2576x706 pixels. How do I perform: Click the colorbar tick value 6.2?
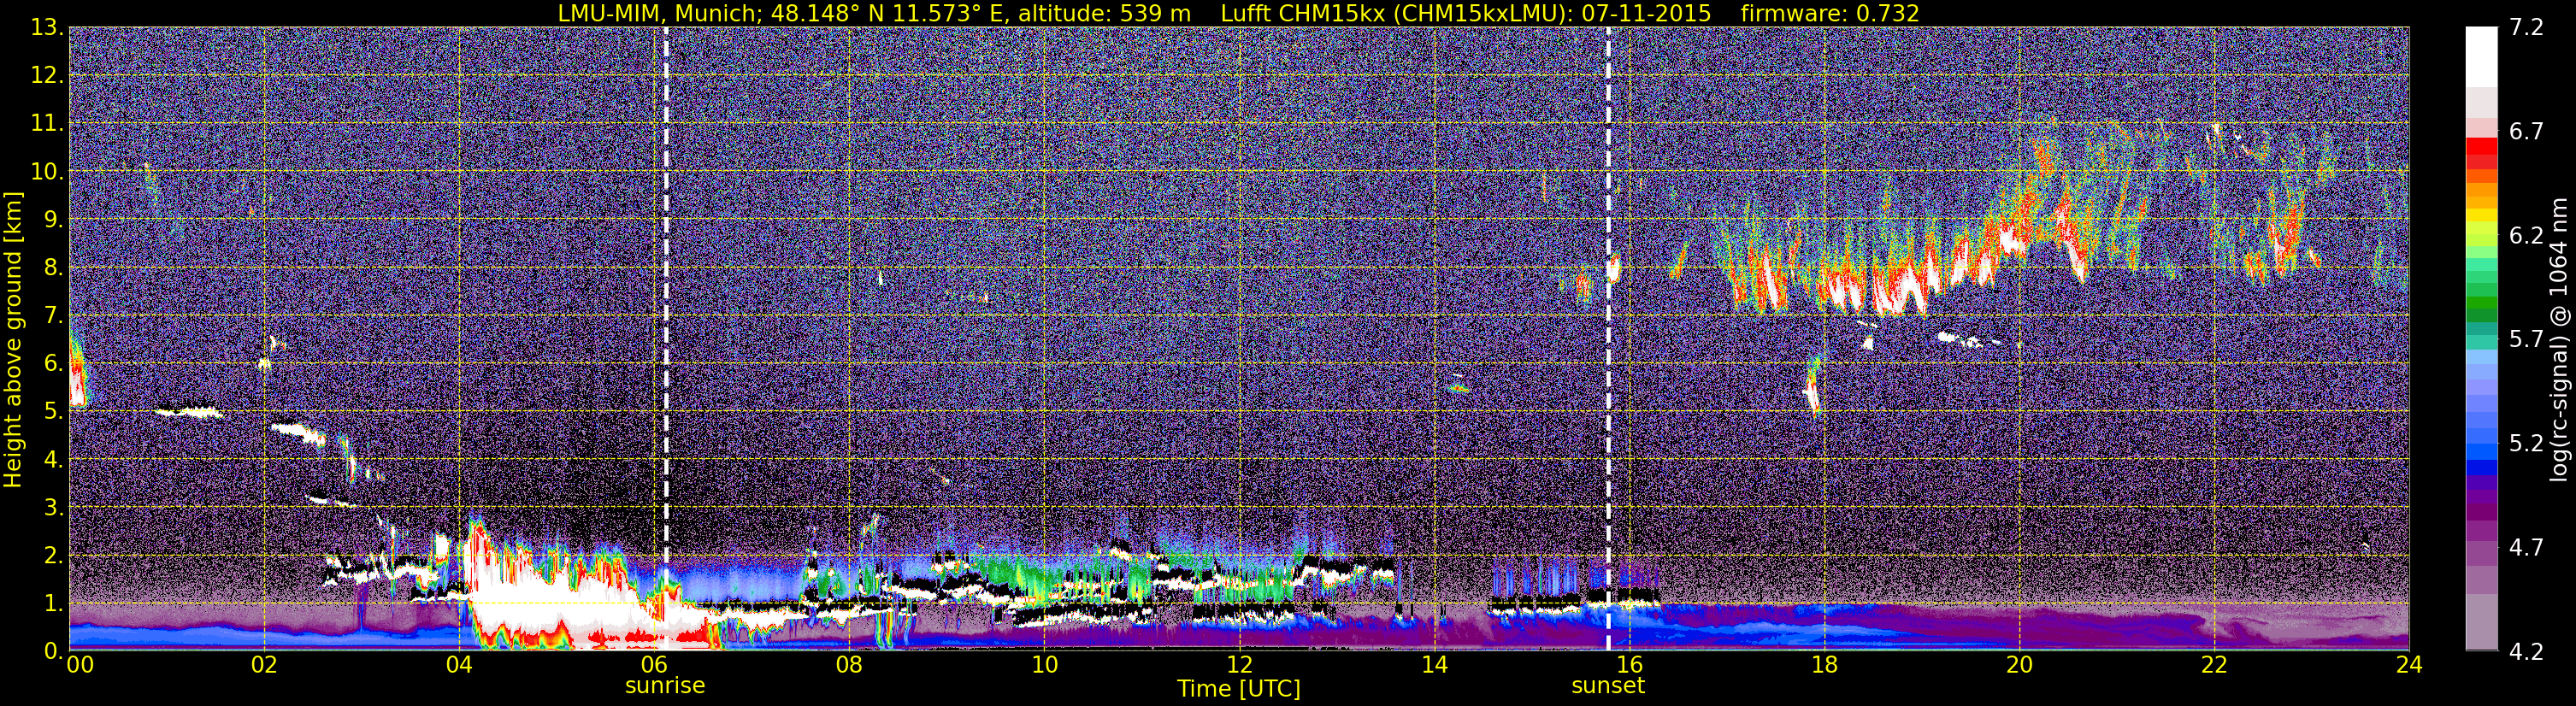coord(2526,235)
